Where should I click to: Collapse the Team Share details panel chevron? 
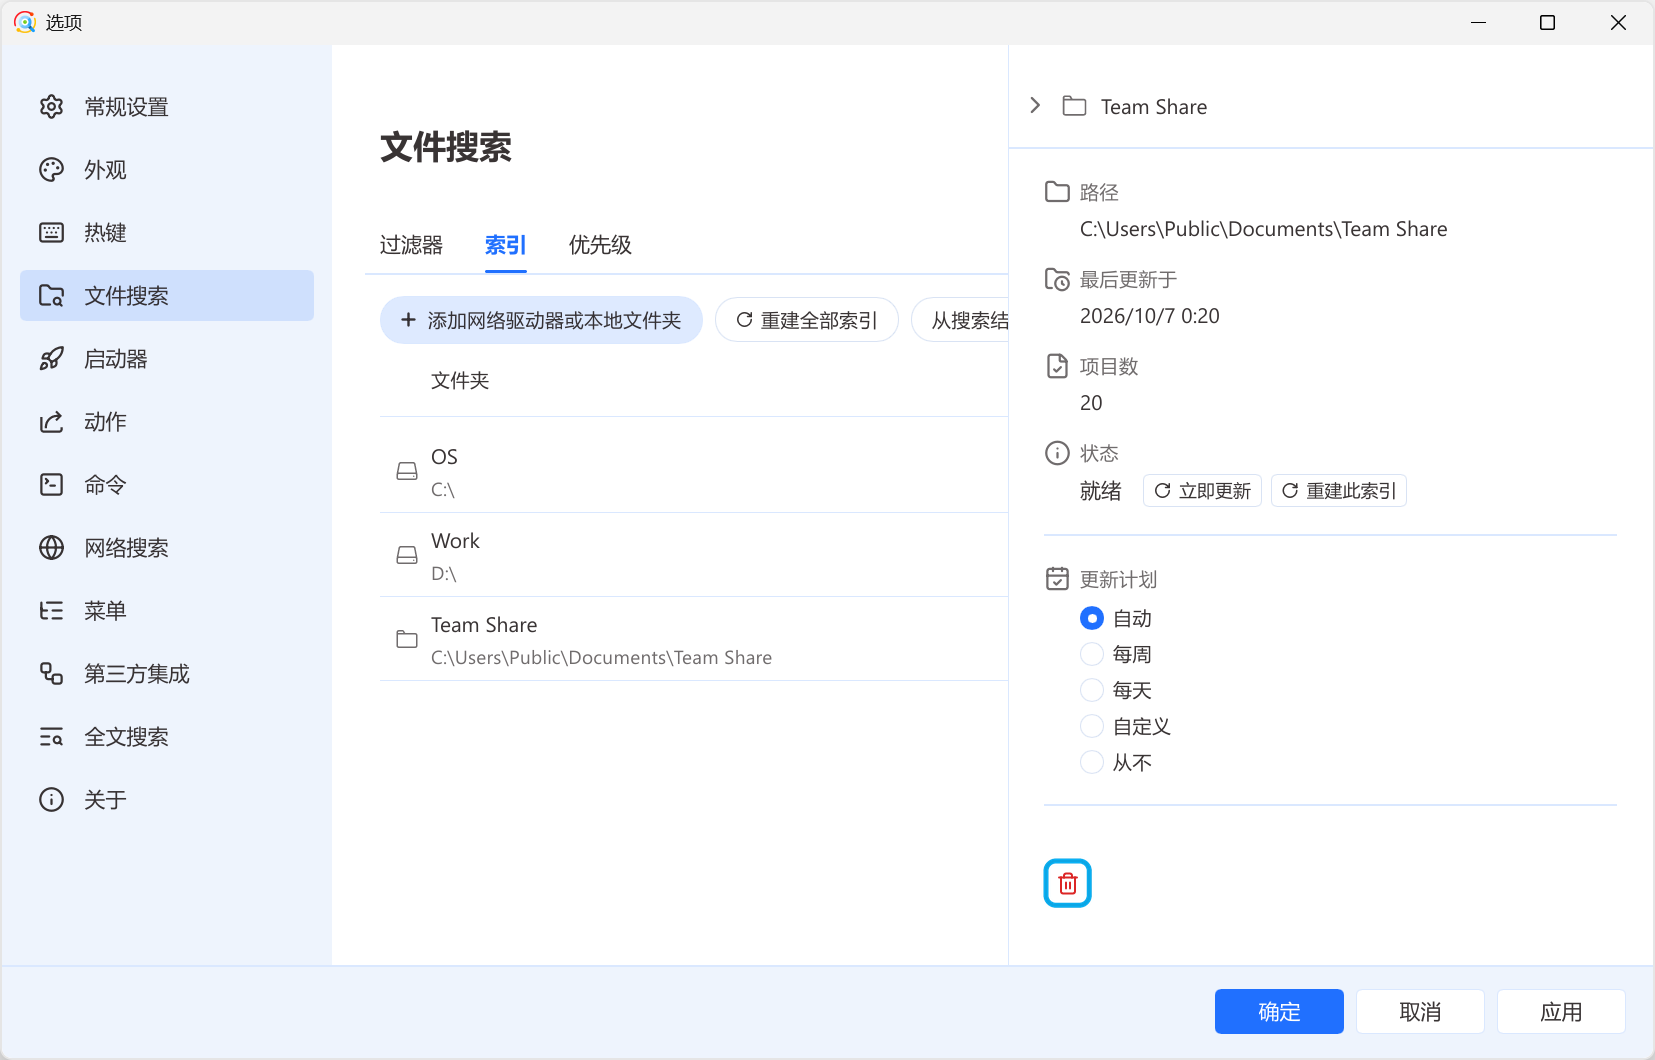click(1035, 106)
